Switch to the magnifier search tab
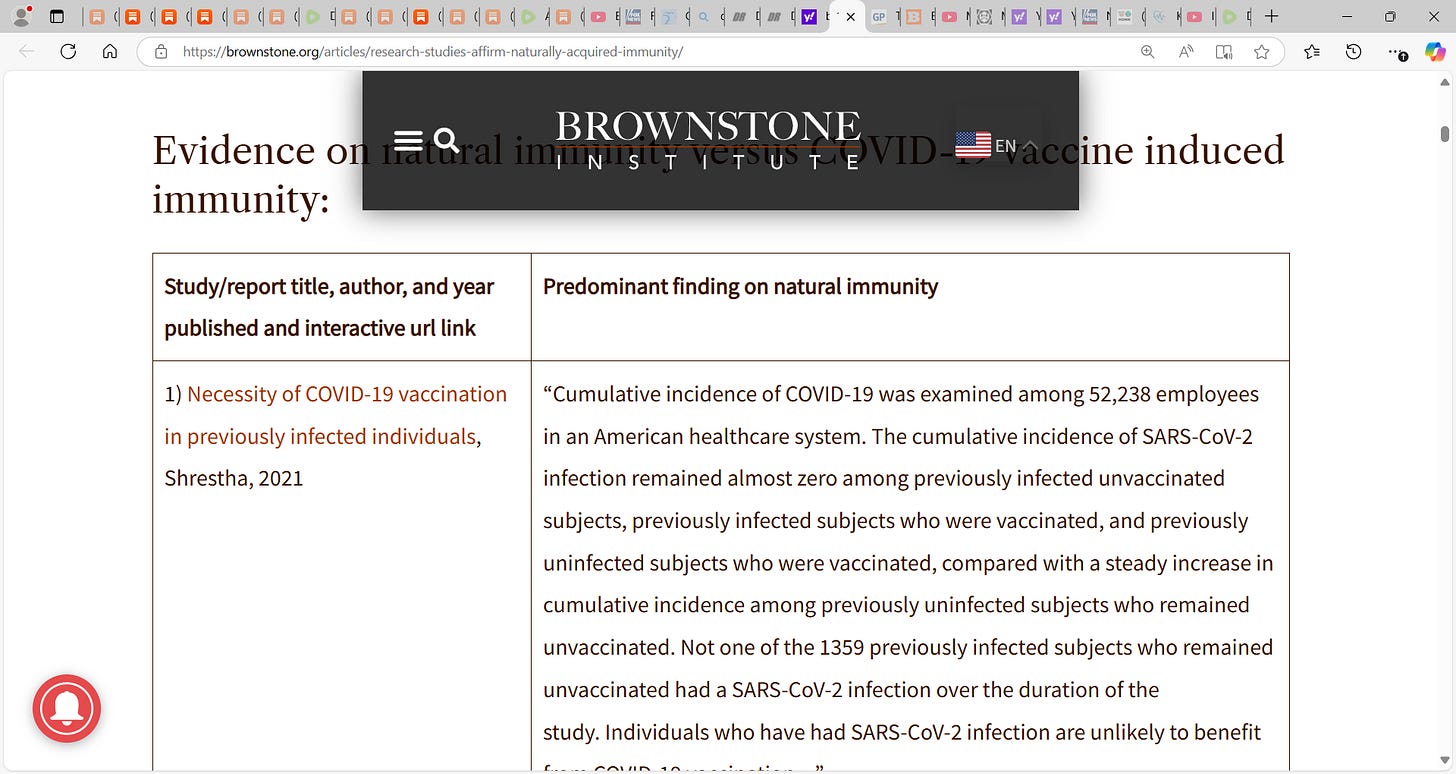Image resolution: width=1456 pixels, height=774 pixels. 704,17
